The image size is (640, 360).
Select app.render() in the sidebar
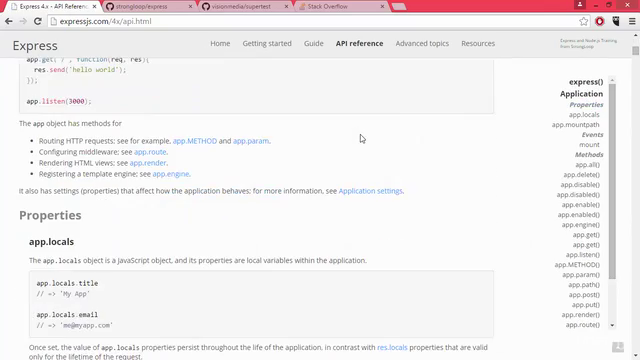coord(580,315)
